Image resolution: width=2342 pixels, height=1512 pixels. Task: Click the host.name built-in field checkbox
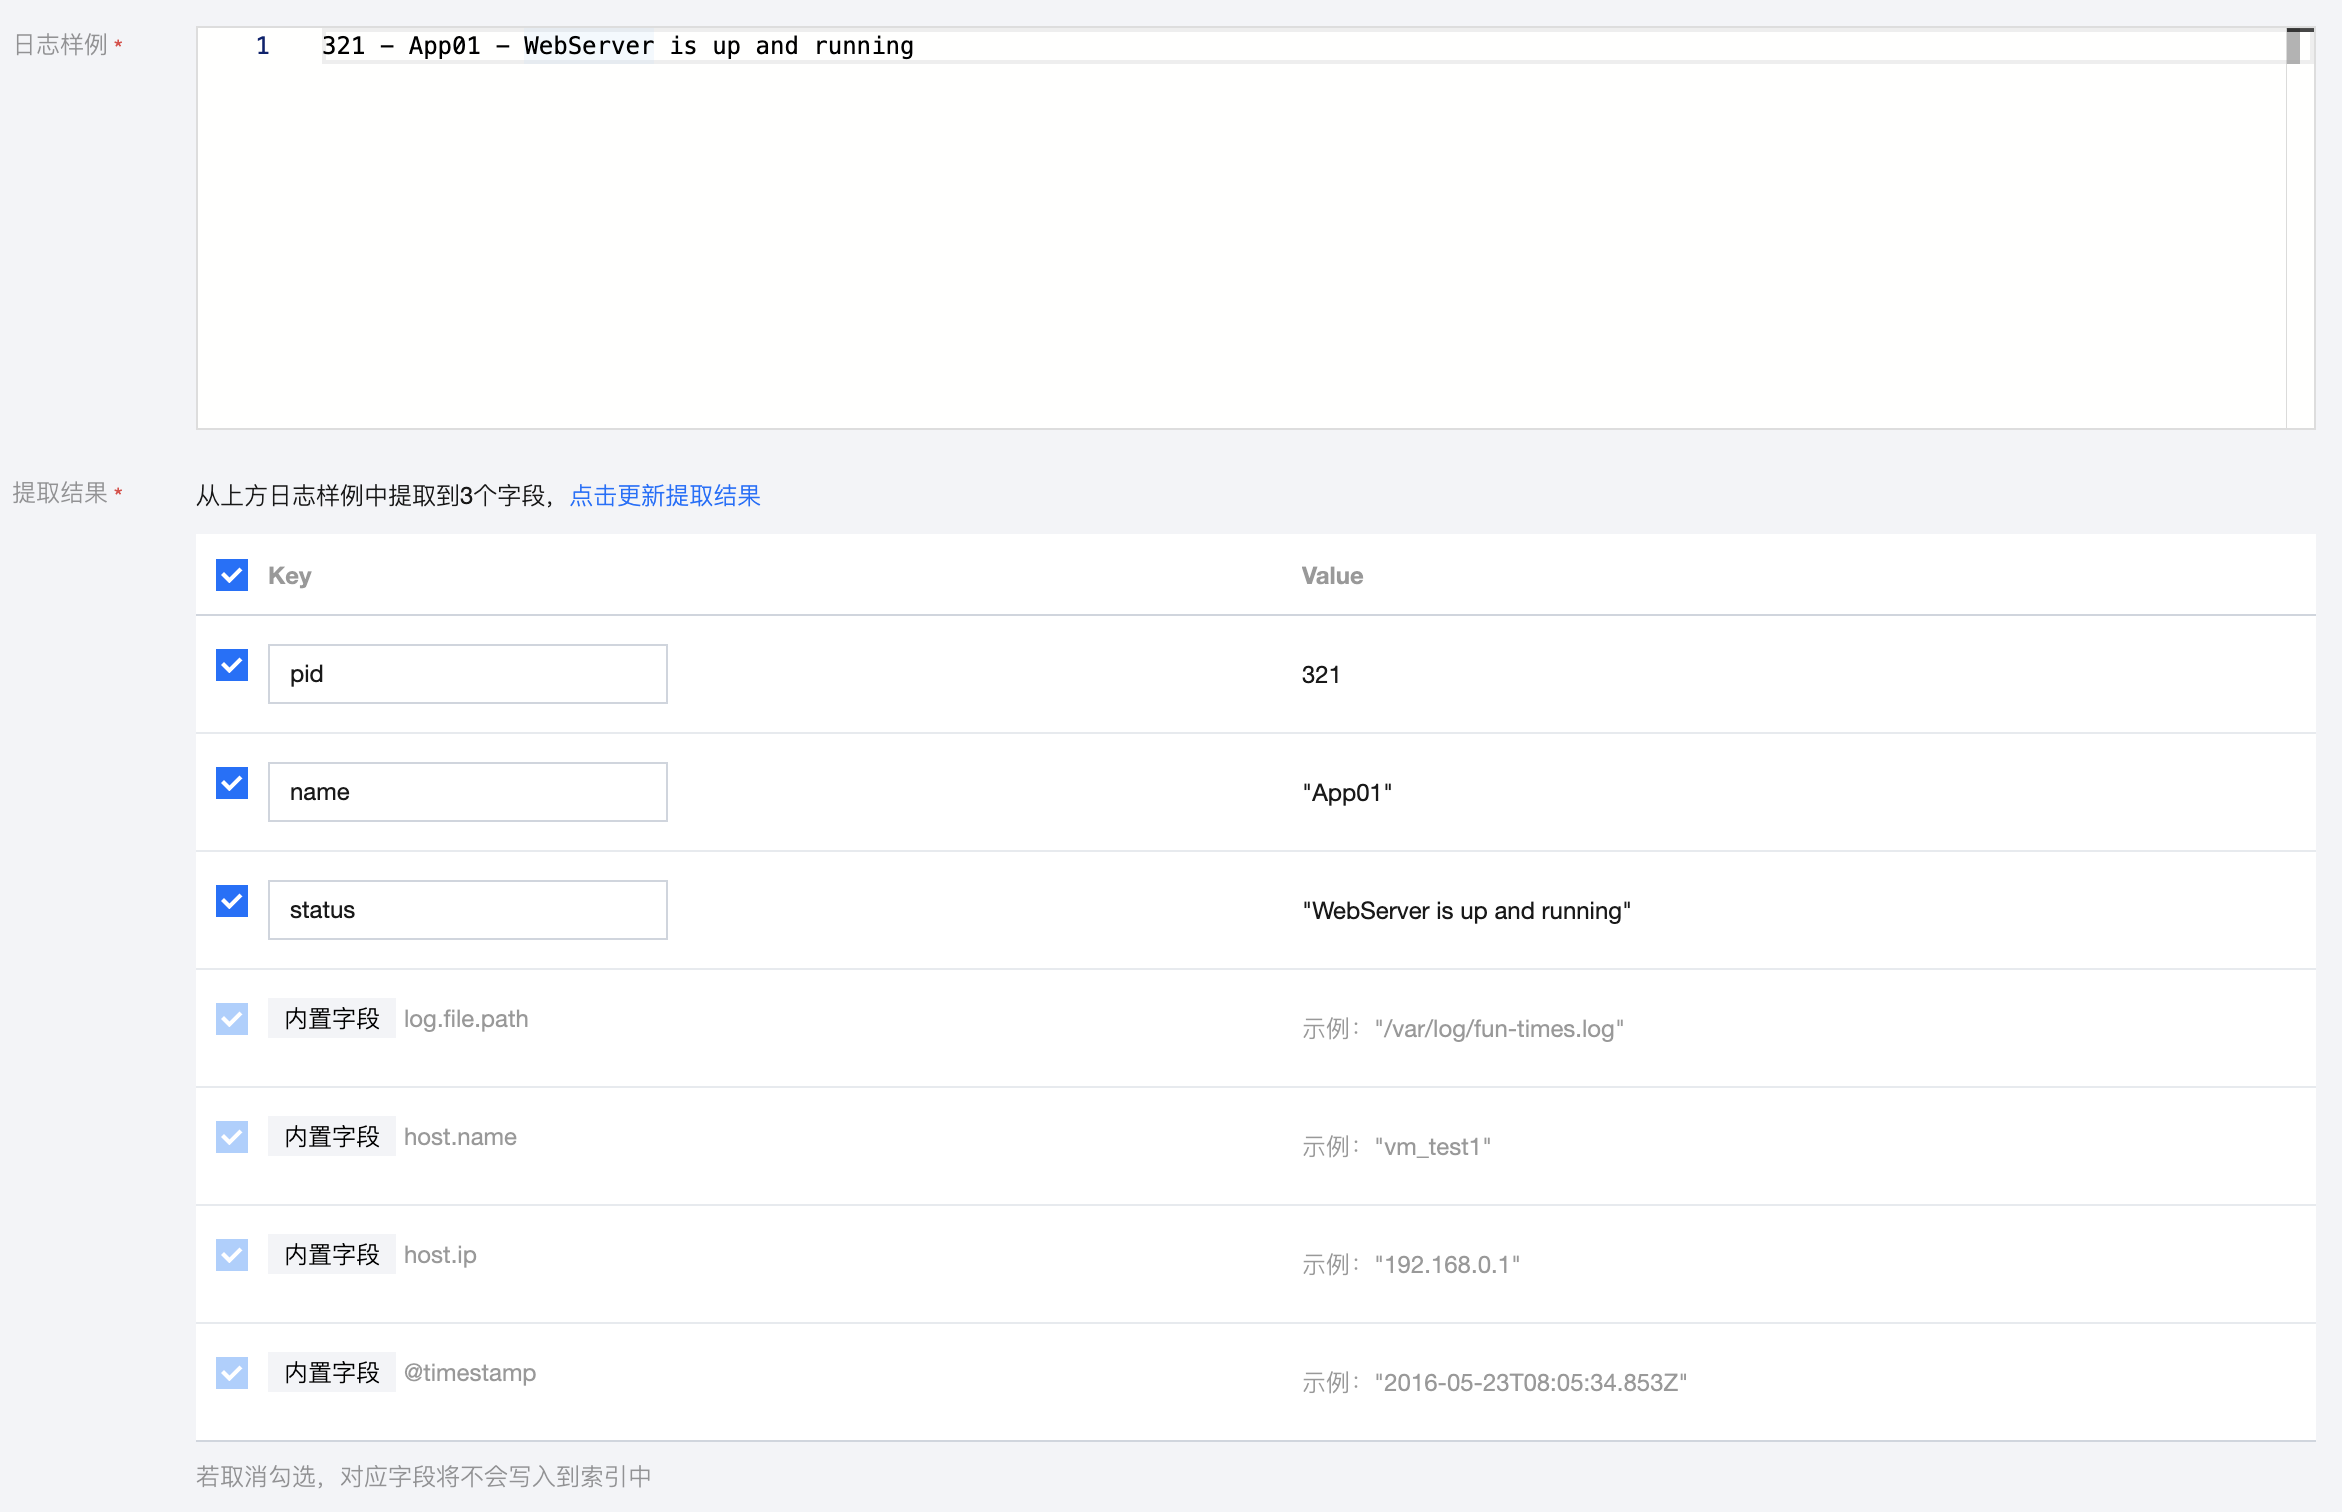(232, 1137)
